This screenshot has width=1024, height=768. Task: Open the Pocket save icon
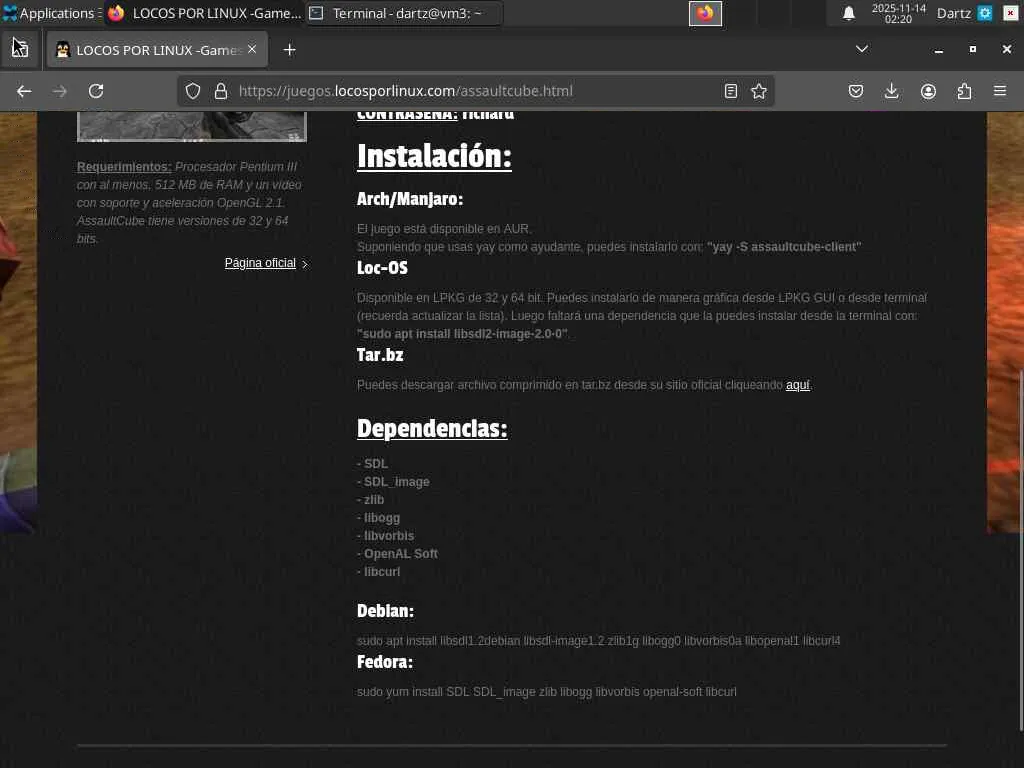856,91
